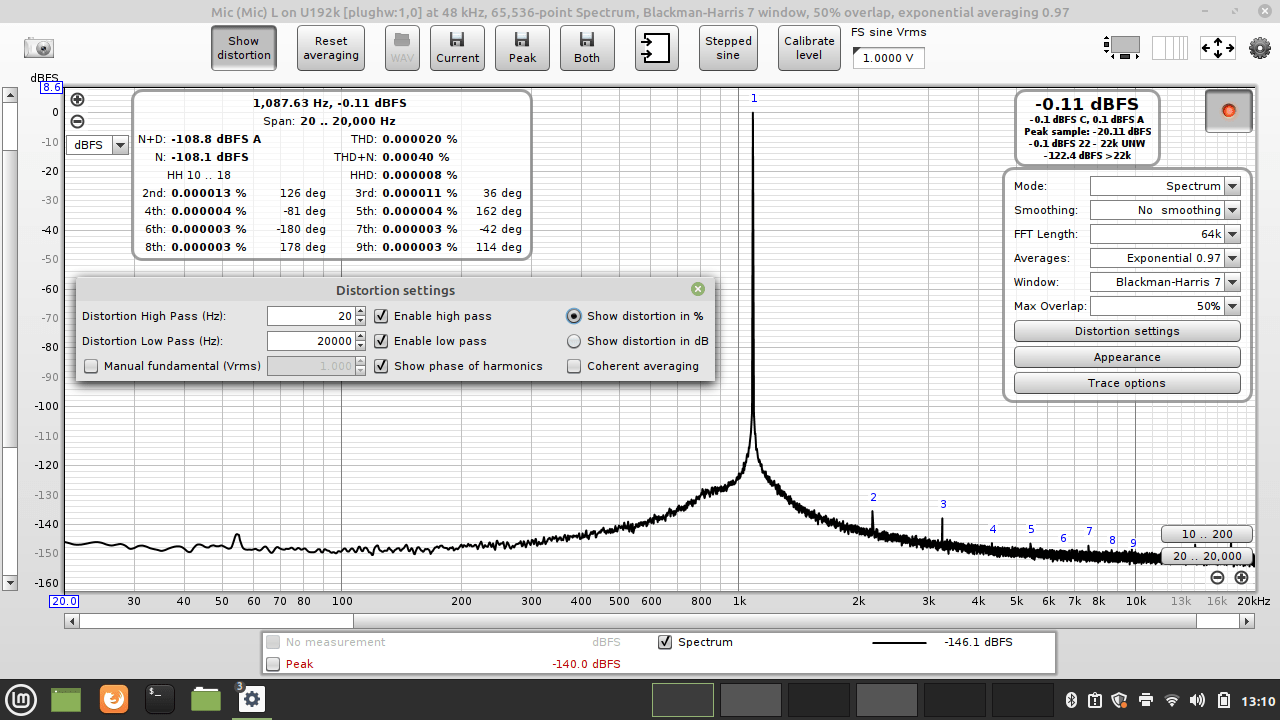Enable Coherent averaging checkbox
Screen dimensions: 1280x720
click(x=574, y=366)
